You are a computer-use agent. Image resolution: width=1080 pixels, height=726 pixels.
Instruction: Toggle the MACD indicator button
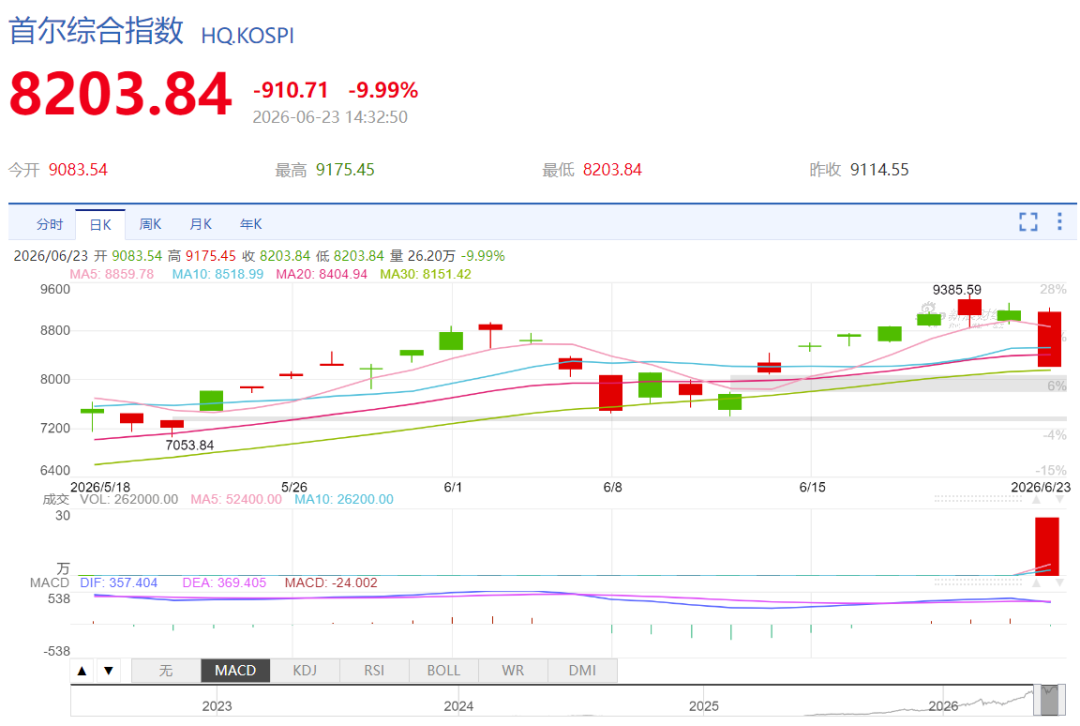tap(236, 671)
